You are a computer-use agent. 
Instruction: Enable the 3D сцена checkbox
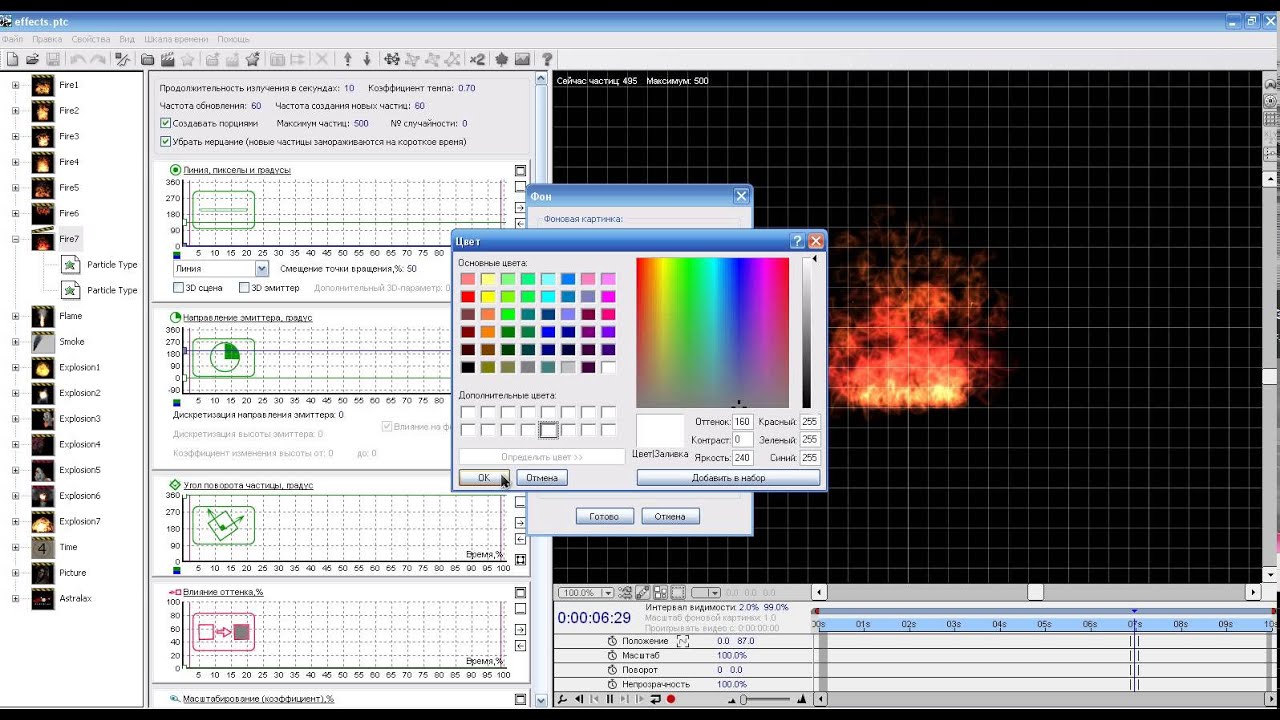tap(179, 288)
